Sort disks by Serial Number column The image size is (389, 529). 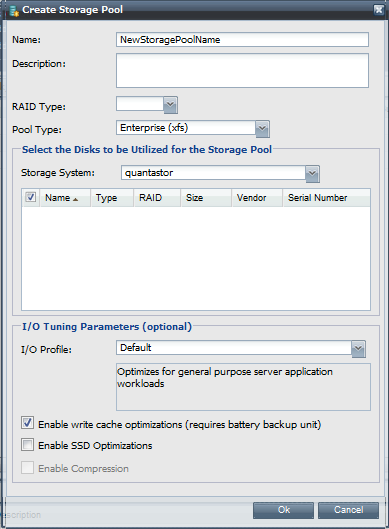pyautogui.click(x=327, y=198)
